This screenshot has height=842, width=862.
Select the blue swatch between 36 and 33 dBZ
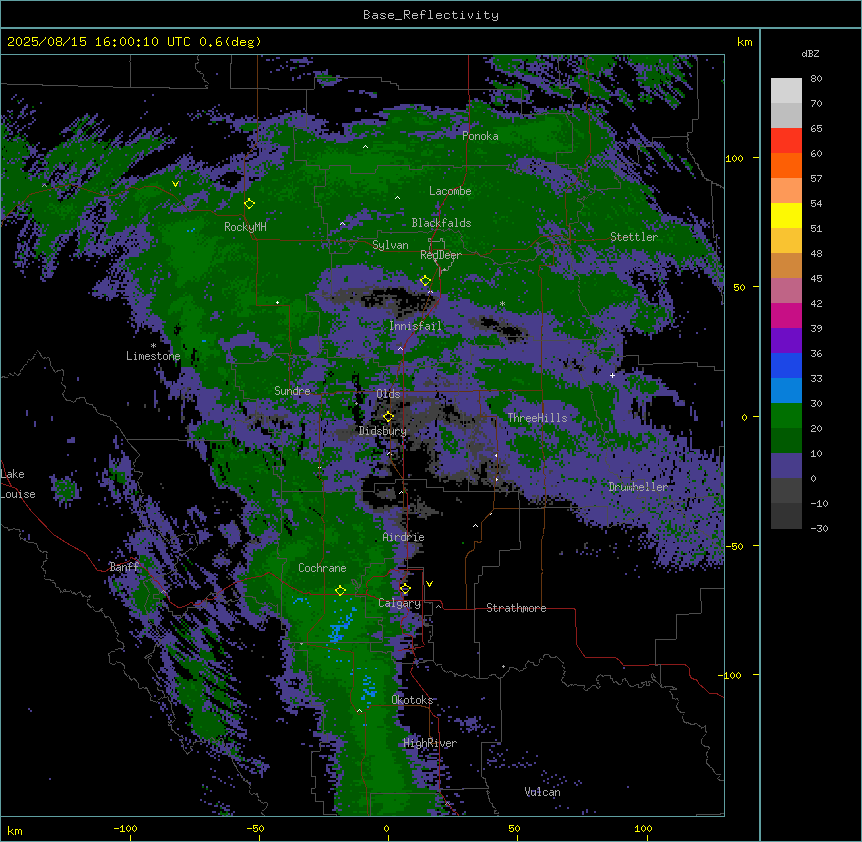tap(786, 365)
